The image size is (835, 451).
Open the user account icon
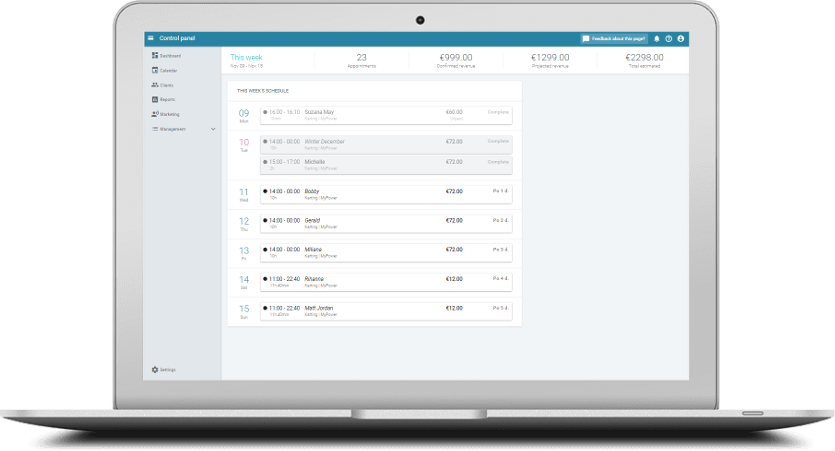(x=681, y=39)
